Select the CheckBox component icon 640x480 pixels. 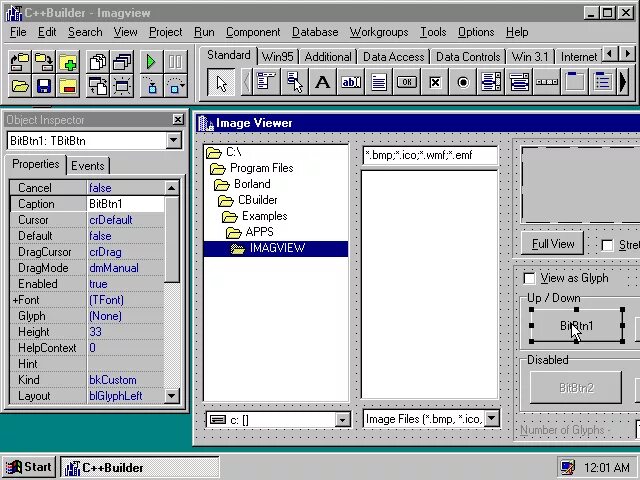(435, 82)
